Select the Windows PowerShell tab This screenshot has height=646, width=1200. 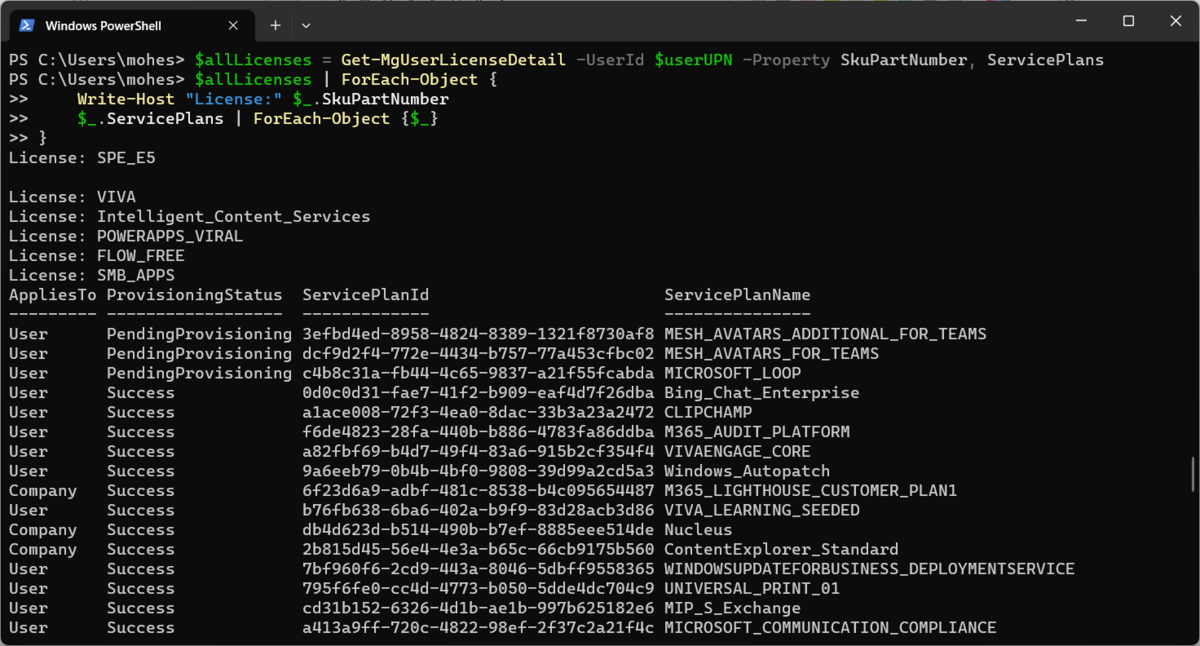tap(130, 25)
